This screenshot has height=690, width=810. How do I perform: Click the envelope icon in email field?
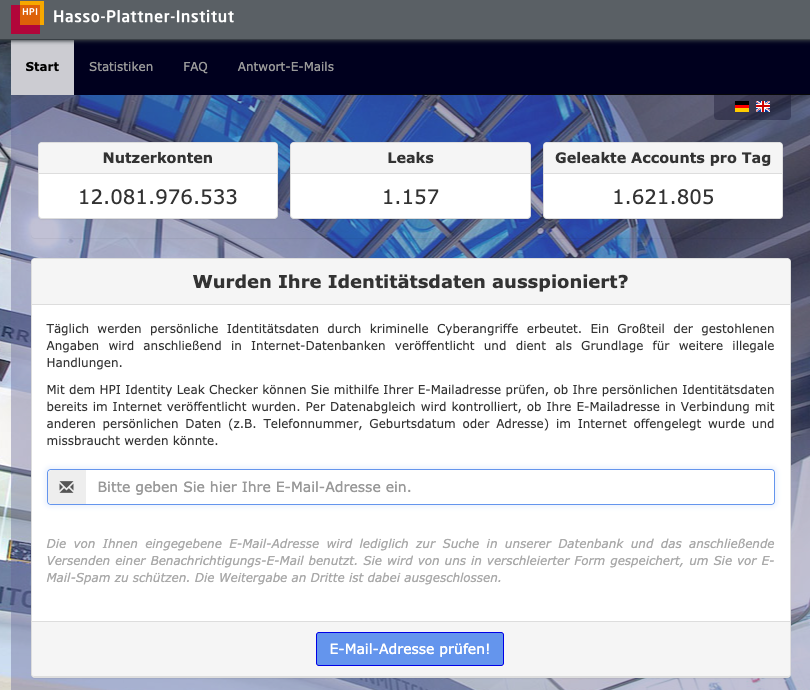pos(67,487)
